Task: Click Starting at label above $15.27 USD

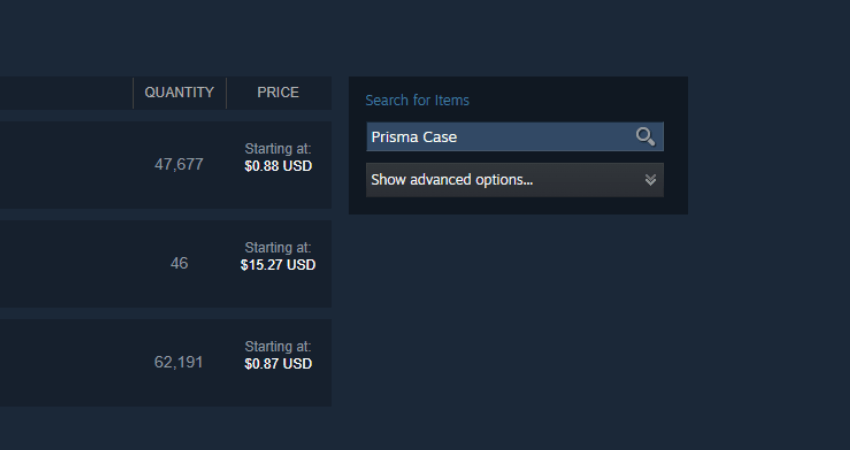Action: (278, 247)
